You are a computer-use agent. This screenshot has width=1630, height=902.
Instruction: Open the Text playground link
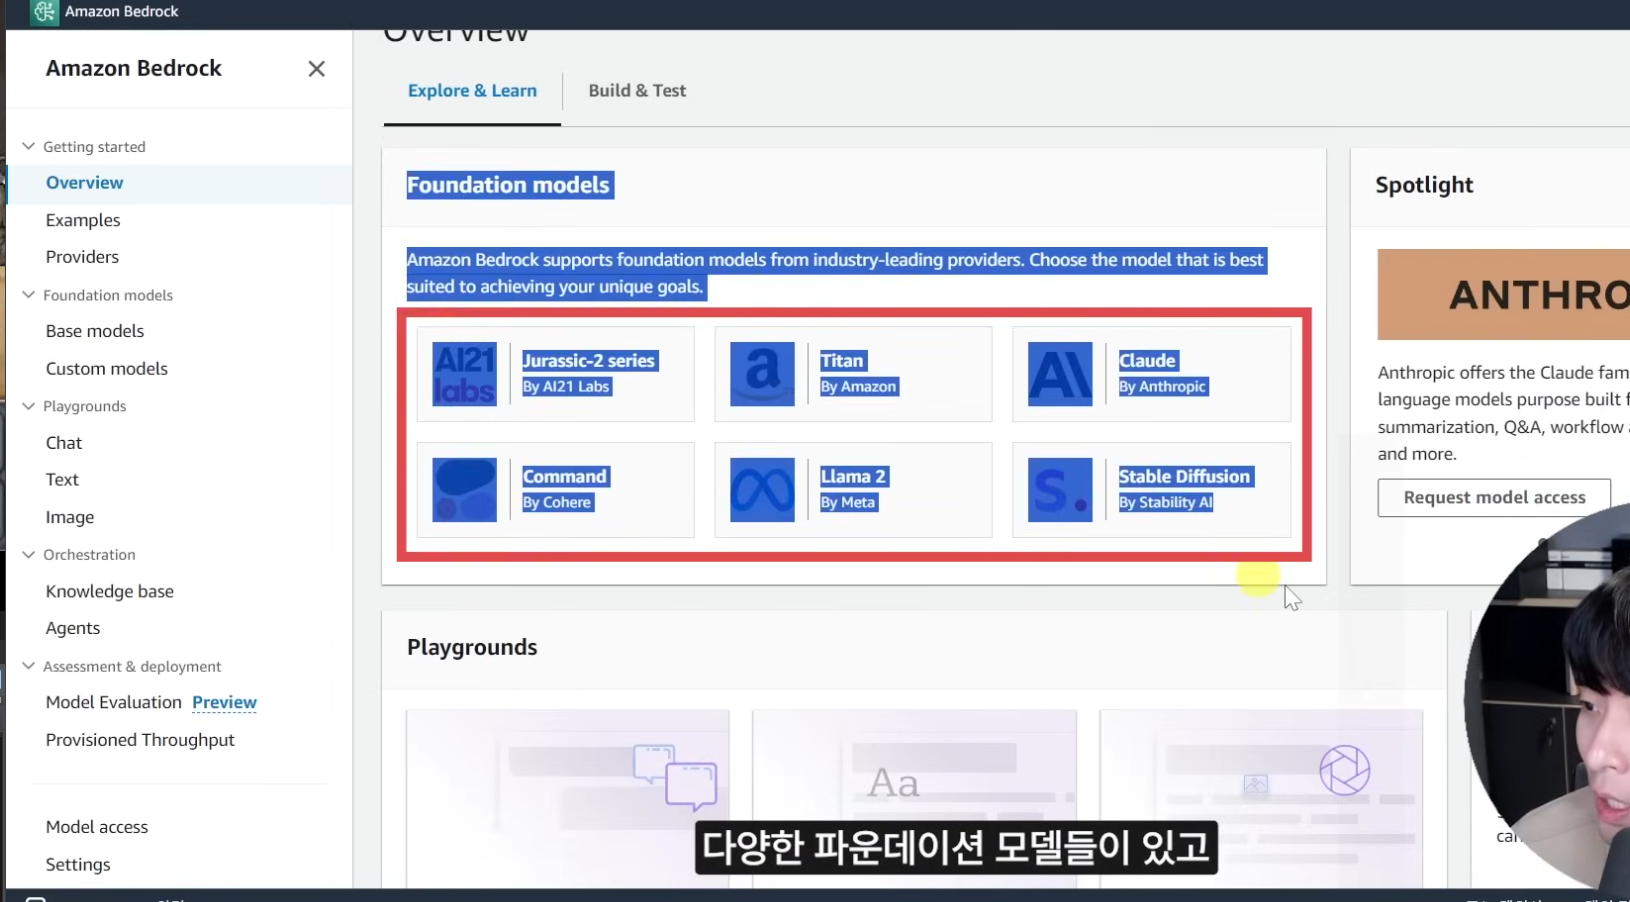[62, 480]
